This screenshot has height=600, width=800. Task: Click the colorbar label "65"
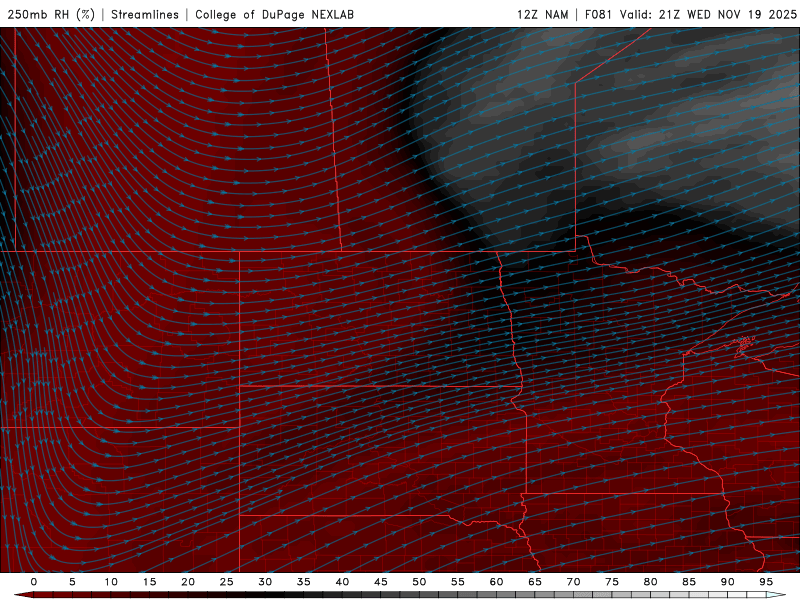535,582
